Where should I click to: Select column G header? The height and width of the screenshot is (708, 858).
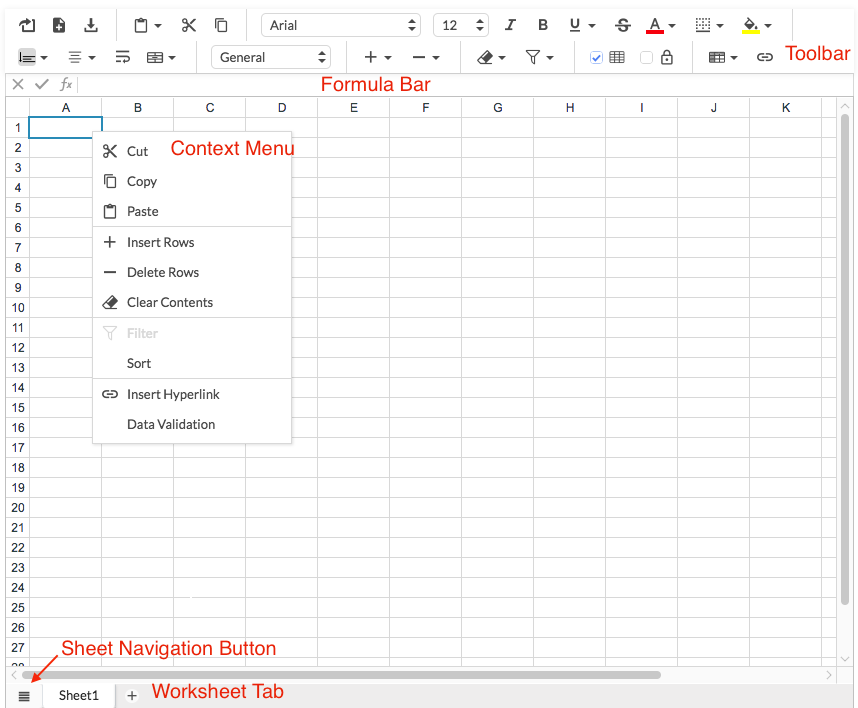497,108
